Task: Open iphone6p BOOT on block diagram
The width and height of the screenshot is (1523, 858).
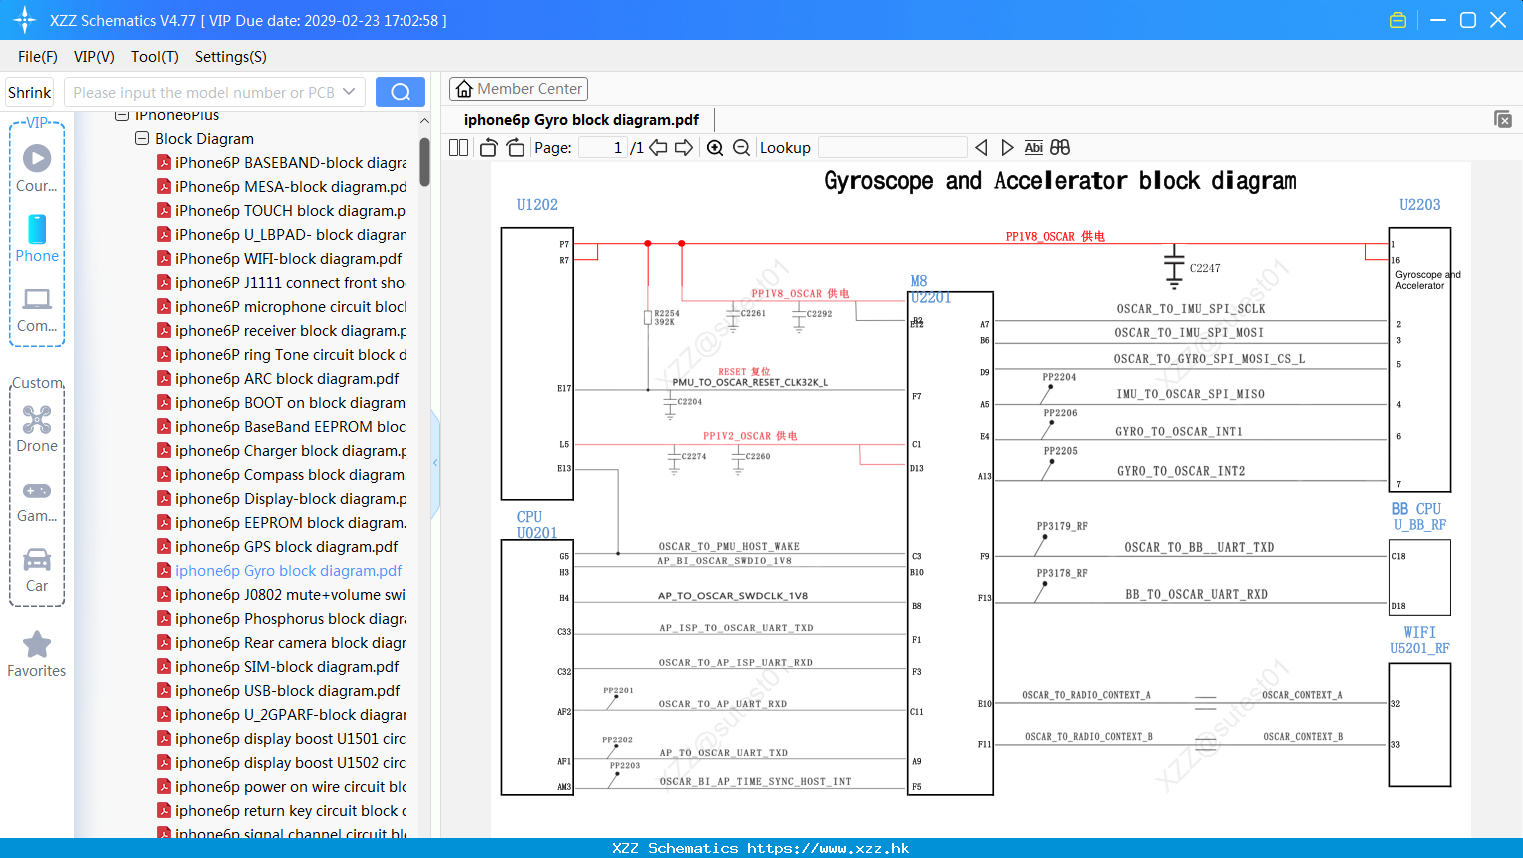Action: point(282,403)
